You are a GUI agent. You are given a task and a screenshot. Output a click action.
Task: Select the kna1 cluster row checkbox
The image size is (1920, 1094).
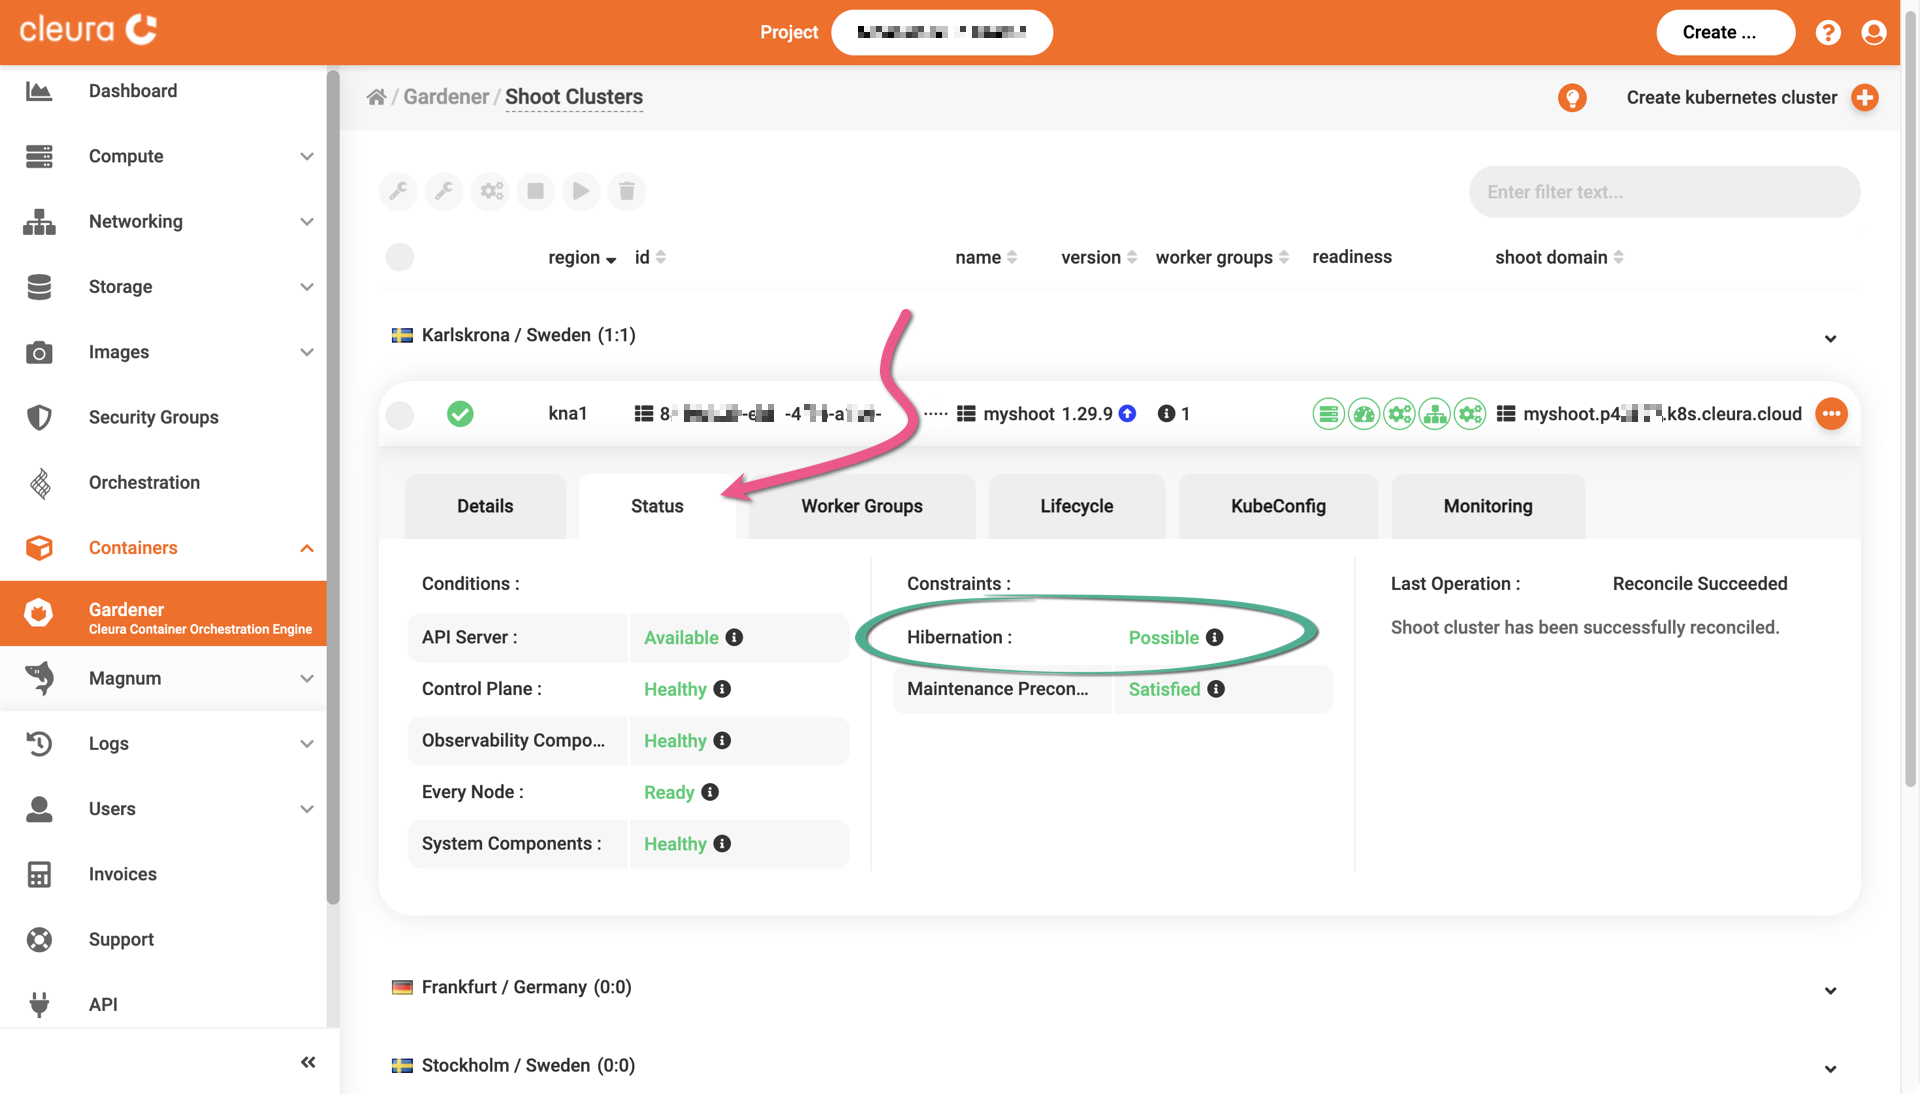click(399, 414)
